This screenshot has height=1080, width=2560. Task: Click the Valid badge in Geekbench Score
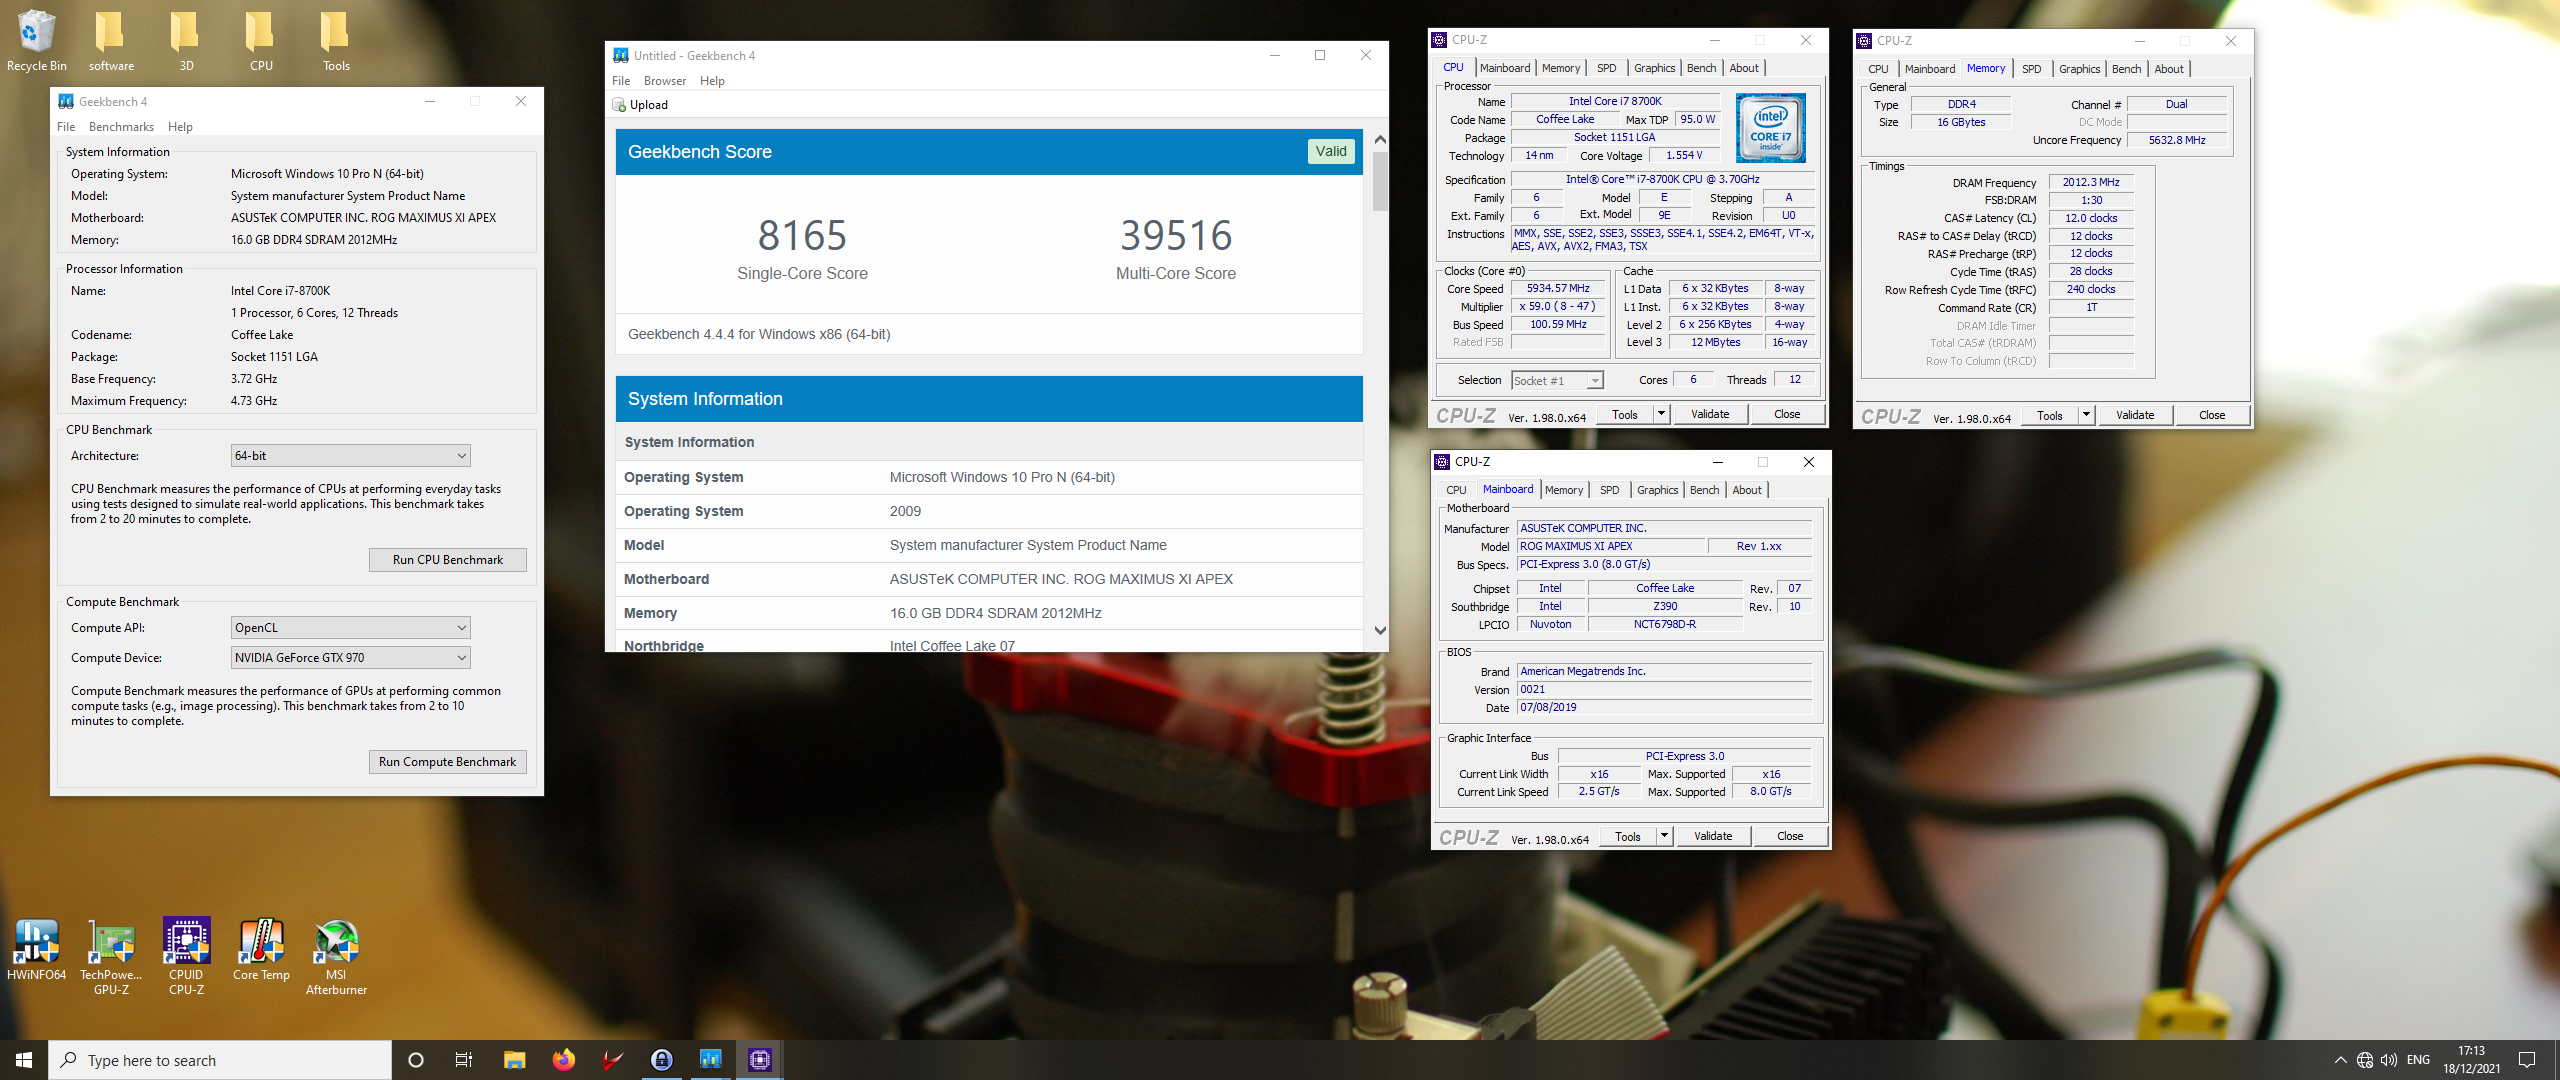click(x=1331, y=151)
